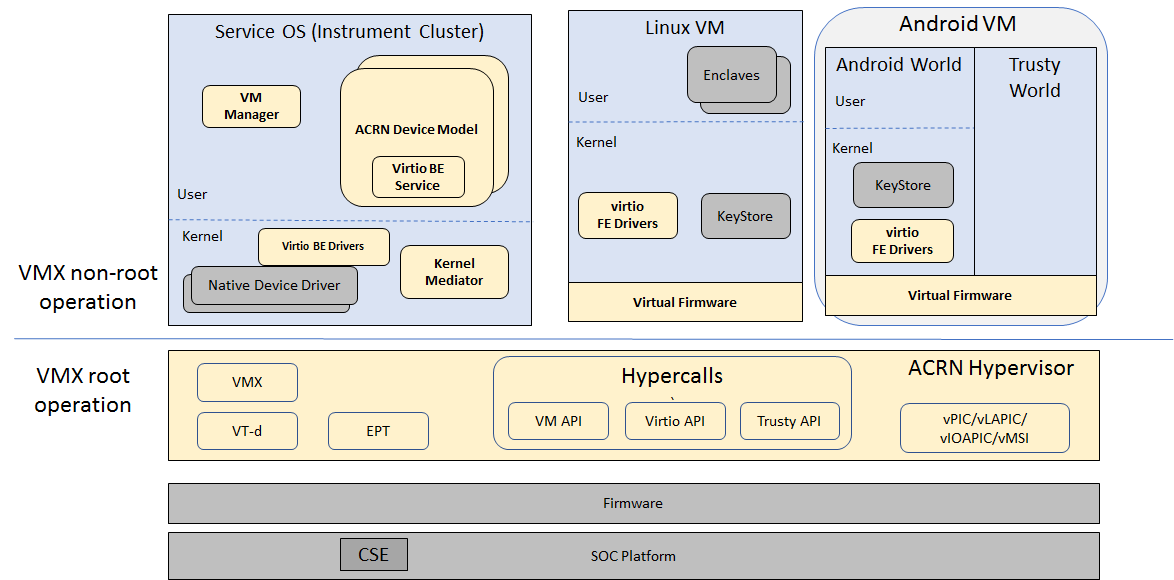Select the ACRN Device Model block
Screen dimensions: 1174x580
pos(416,129)
